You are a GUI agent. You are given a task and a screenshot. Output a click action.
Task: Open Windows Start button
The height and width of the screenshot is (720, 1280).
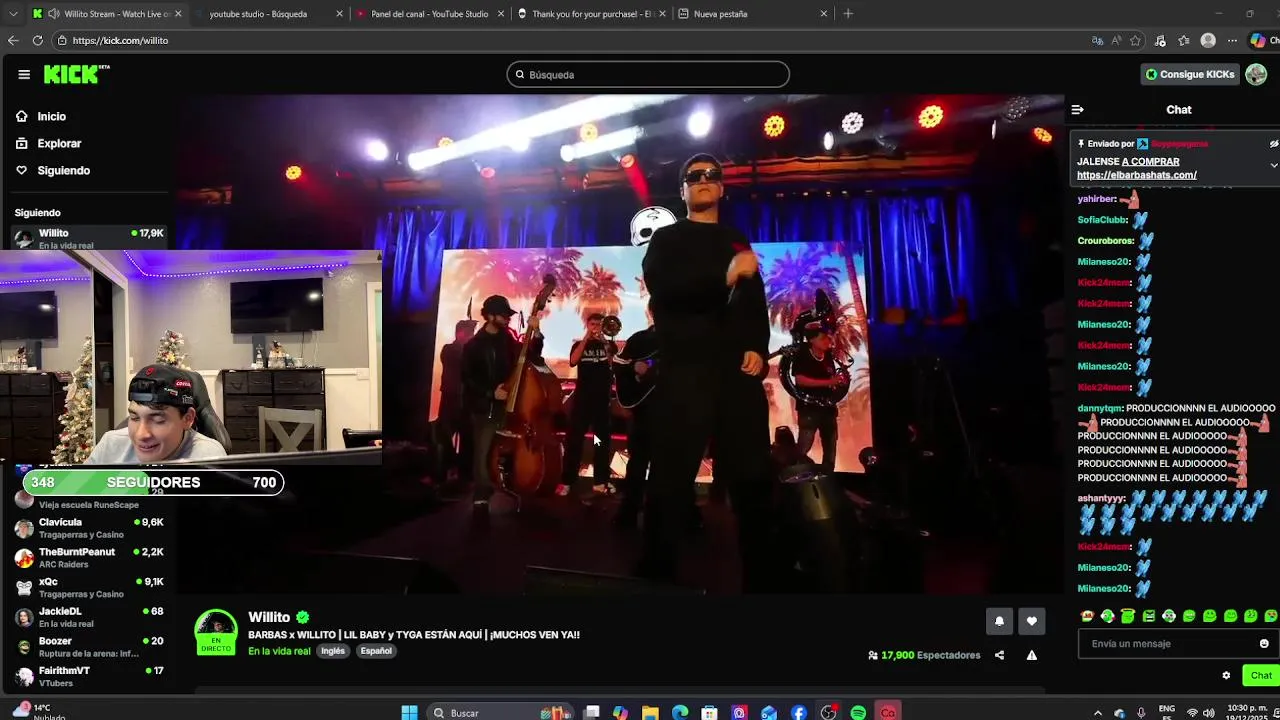click(409, 712)
